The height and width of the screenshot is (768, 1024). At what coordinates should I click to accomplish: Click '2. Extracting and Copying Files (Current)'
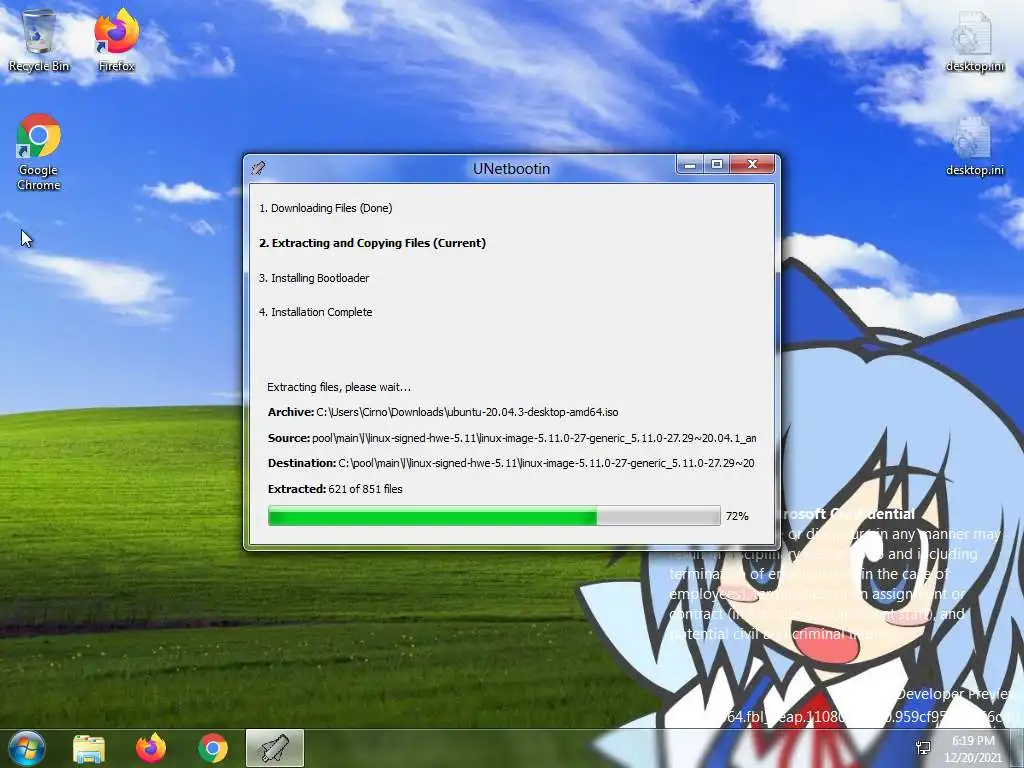point(372,243)
